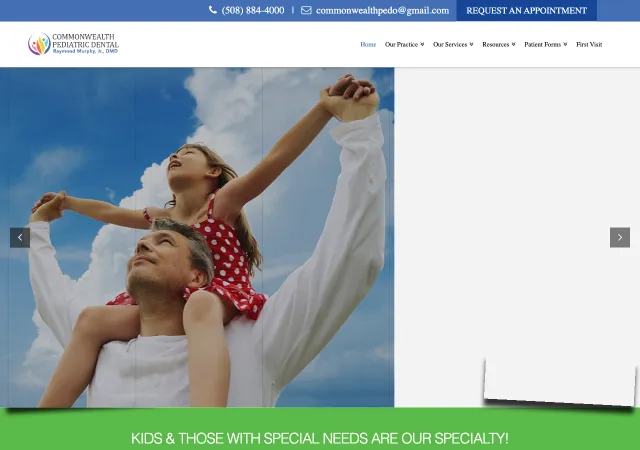
Task: Click the "Kids & Those With Special Needs" headline
Action: click(320, 439)
